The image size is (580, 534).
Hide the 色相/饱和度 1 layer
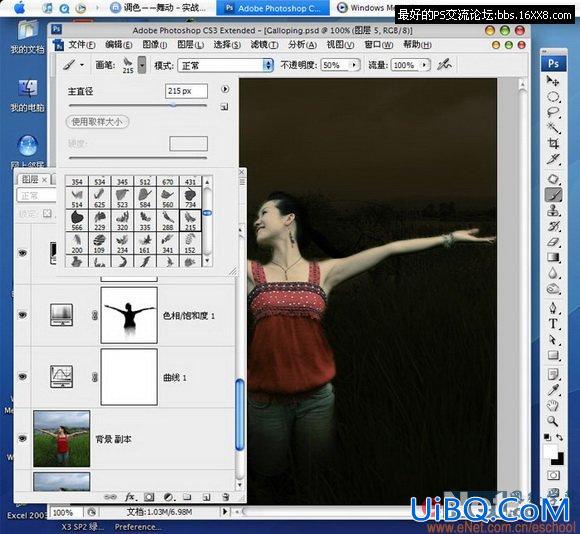[23, 315]
